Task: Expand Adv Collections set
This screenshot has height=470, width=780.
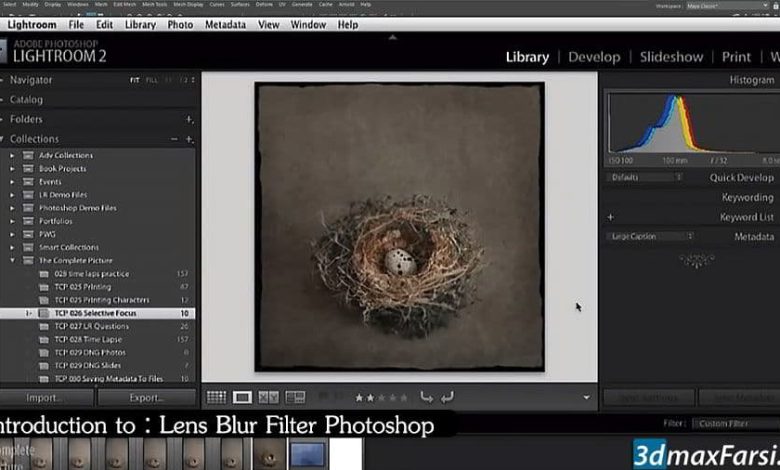Action: 12,155
